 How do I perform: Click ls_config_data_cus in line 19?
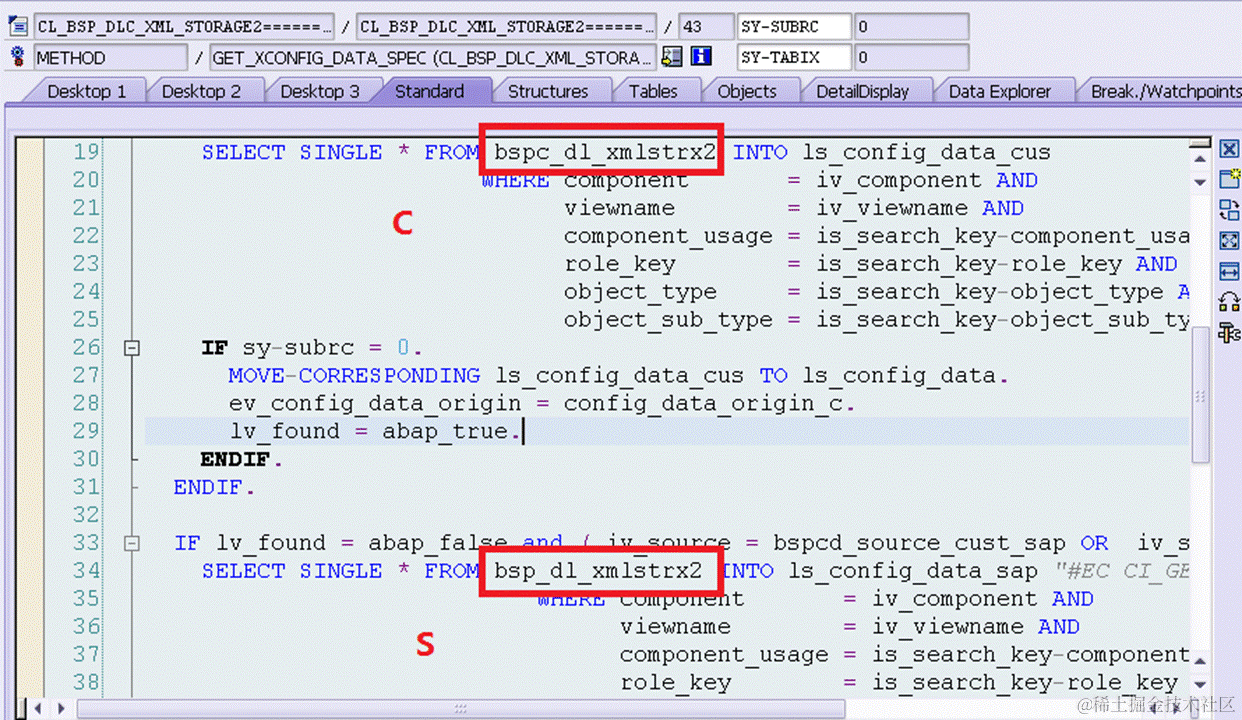(925, 152)
